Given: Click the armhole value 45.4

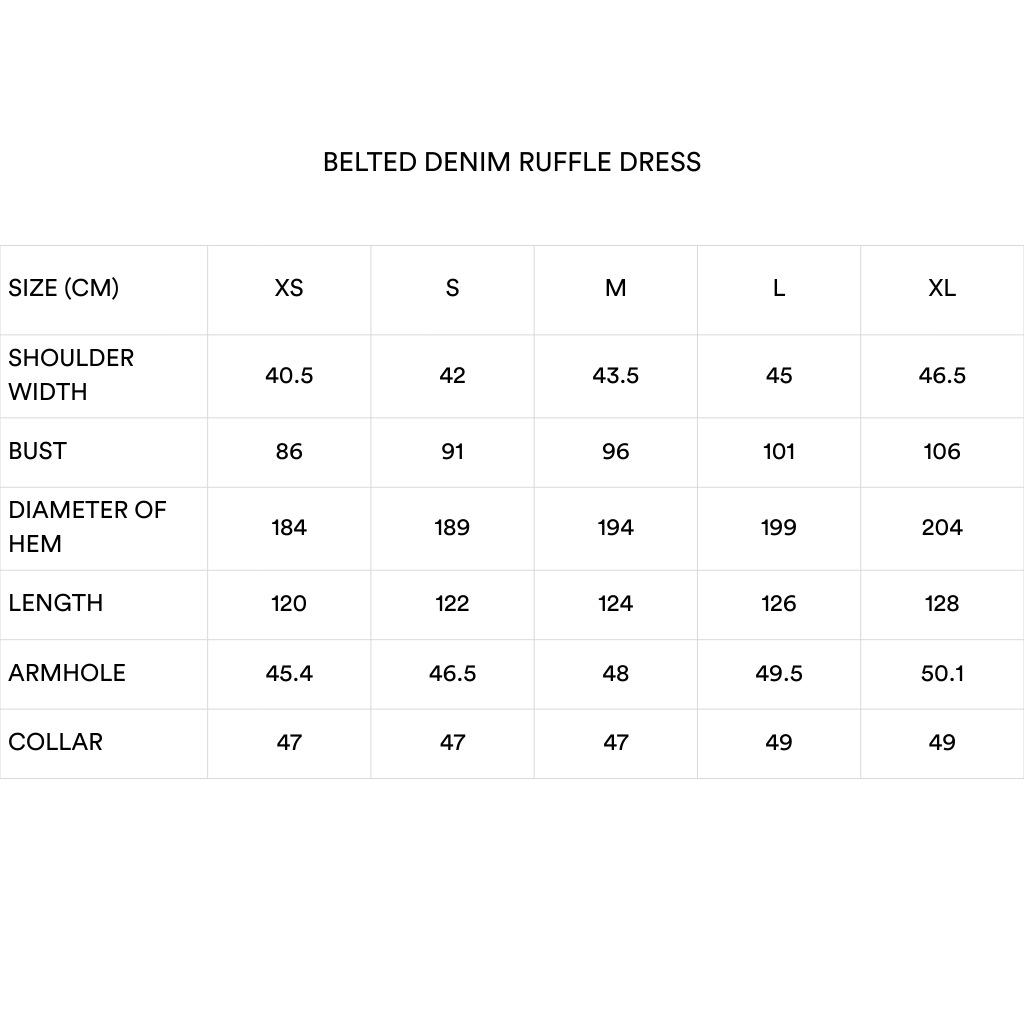Looking at the screenshot, I should [289, 674].
